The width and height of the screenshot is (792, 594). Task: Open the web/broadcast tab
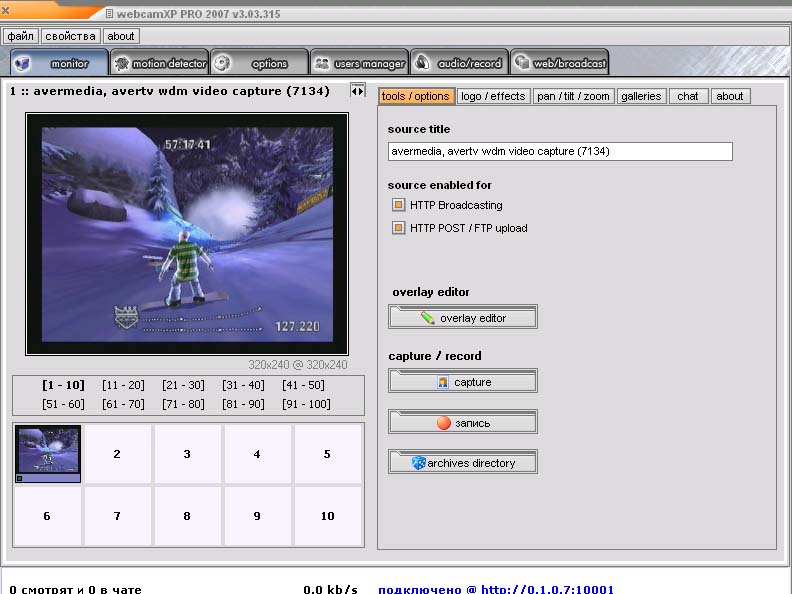click(x=559, y=62)
